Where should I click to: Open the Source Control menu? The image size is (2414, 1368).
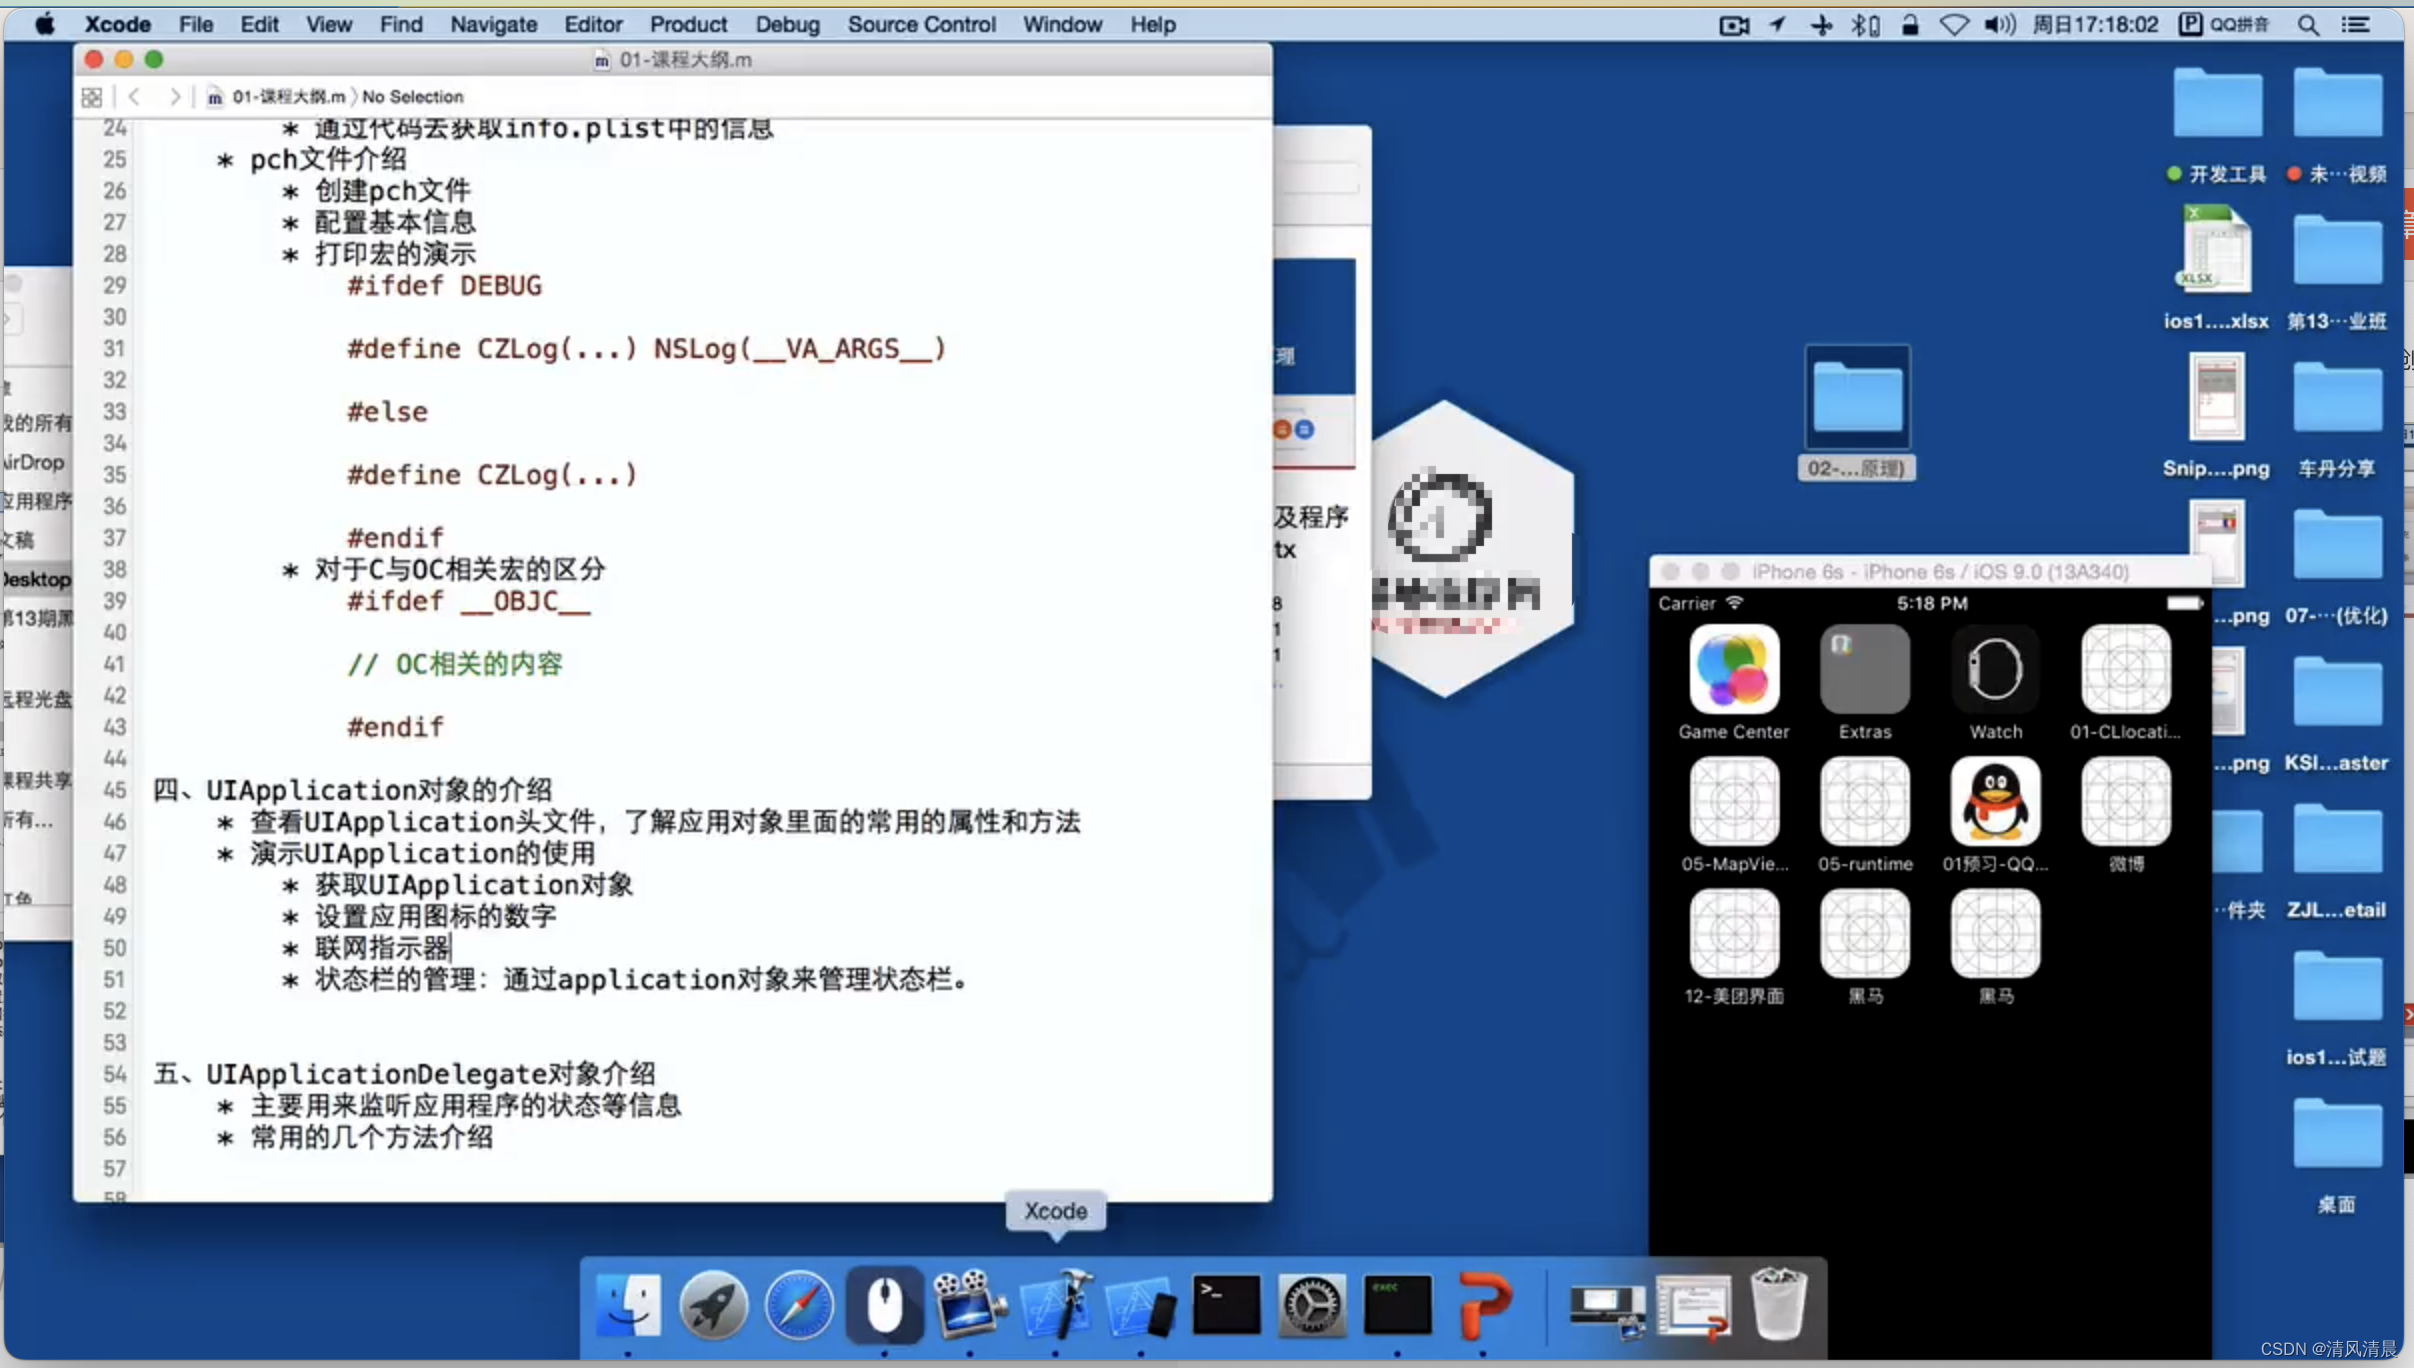[921, 24]
